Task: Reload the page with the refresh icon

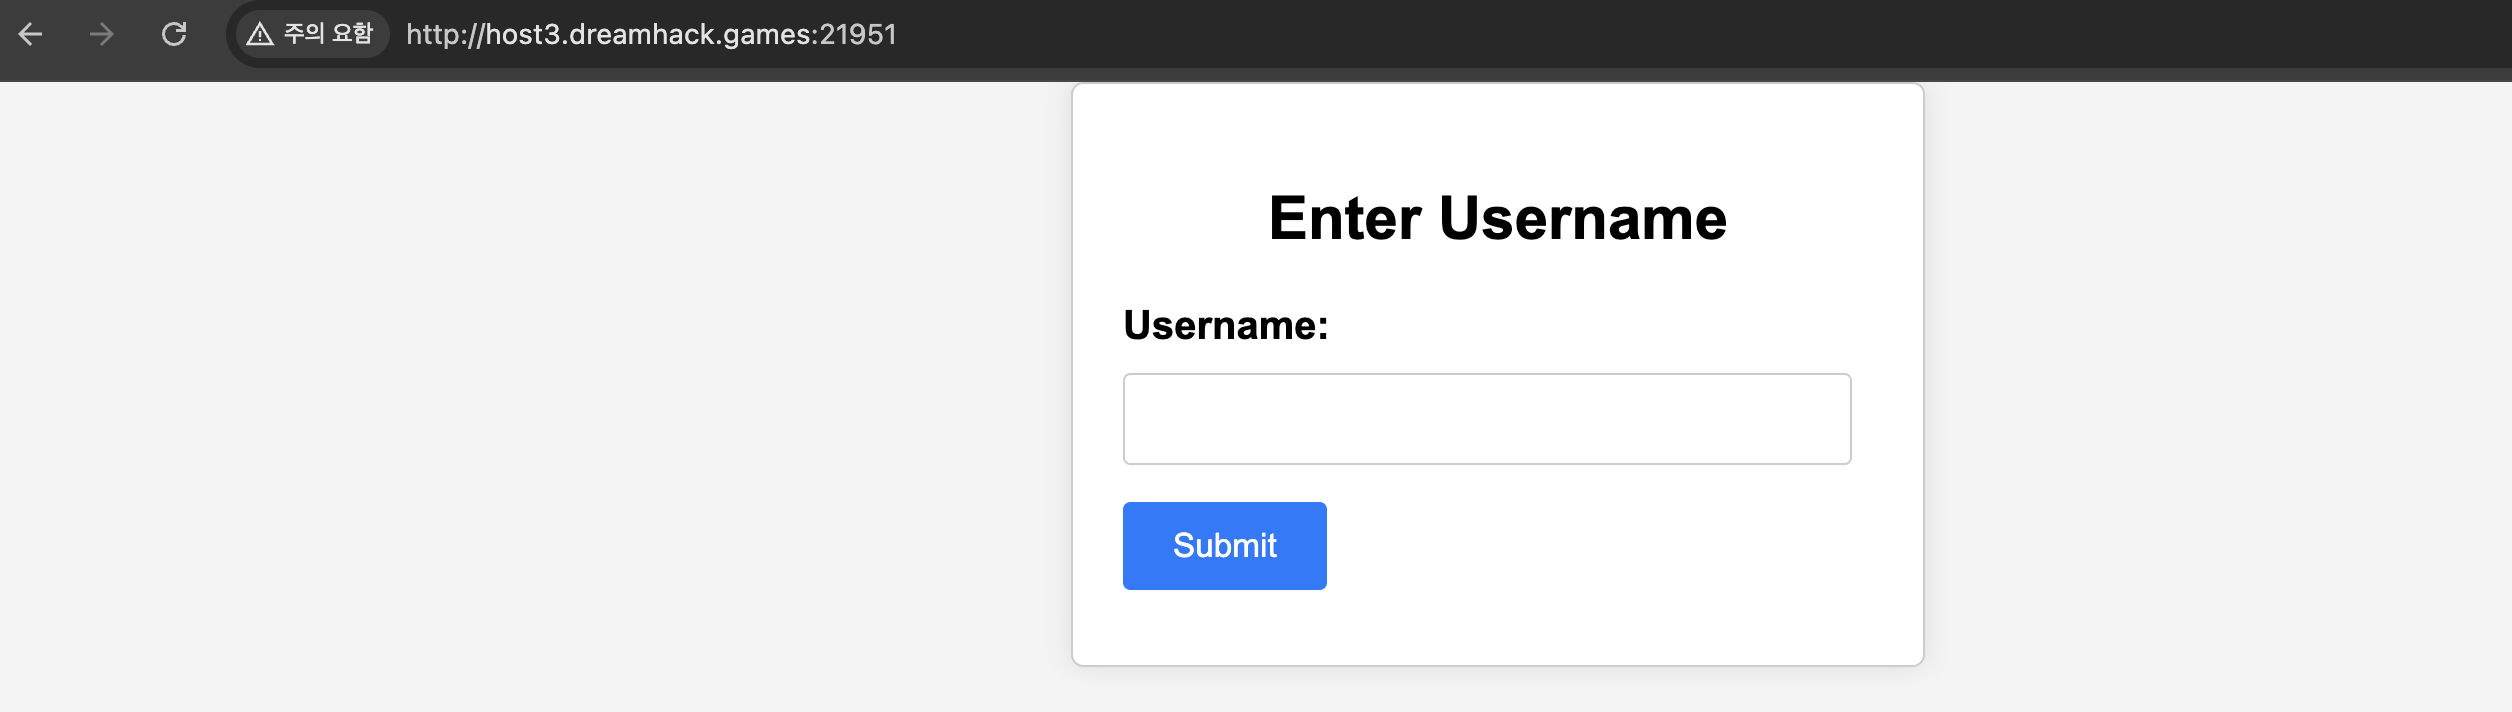Action: (174, 35)
